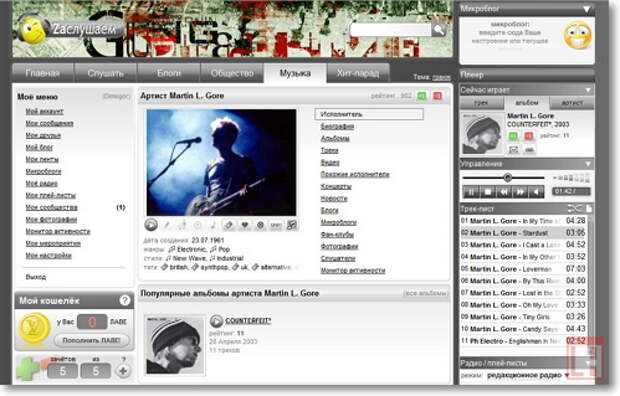This screenshot has width=620, height=396.
Task: Open the artist Альбомы link
Action: pos(335,138)
